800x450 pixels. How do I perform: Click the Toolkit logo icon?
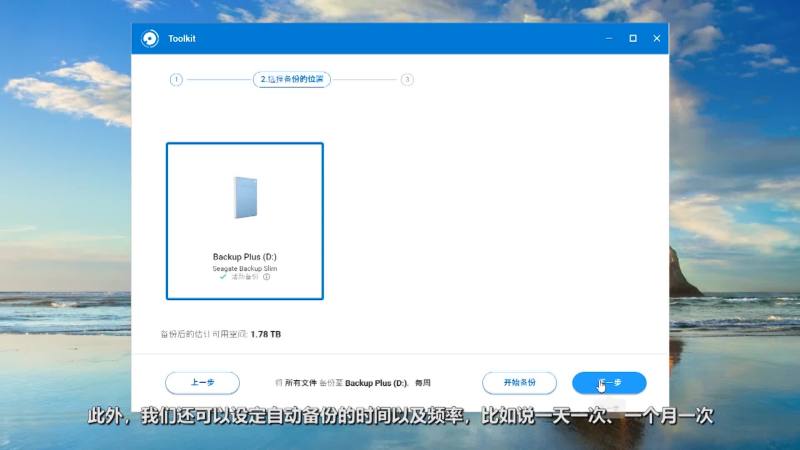coord(150,39)
